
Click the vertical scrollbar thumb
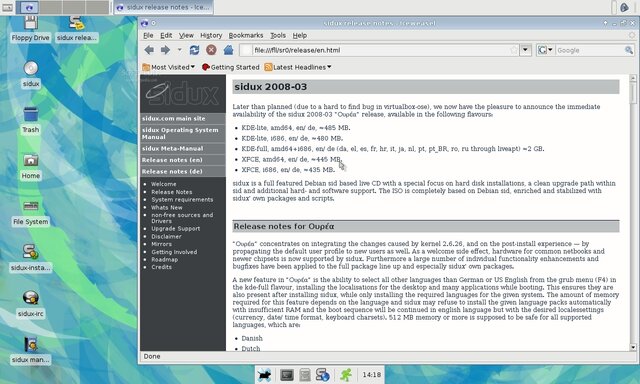(x=633, y=93)
